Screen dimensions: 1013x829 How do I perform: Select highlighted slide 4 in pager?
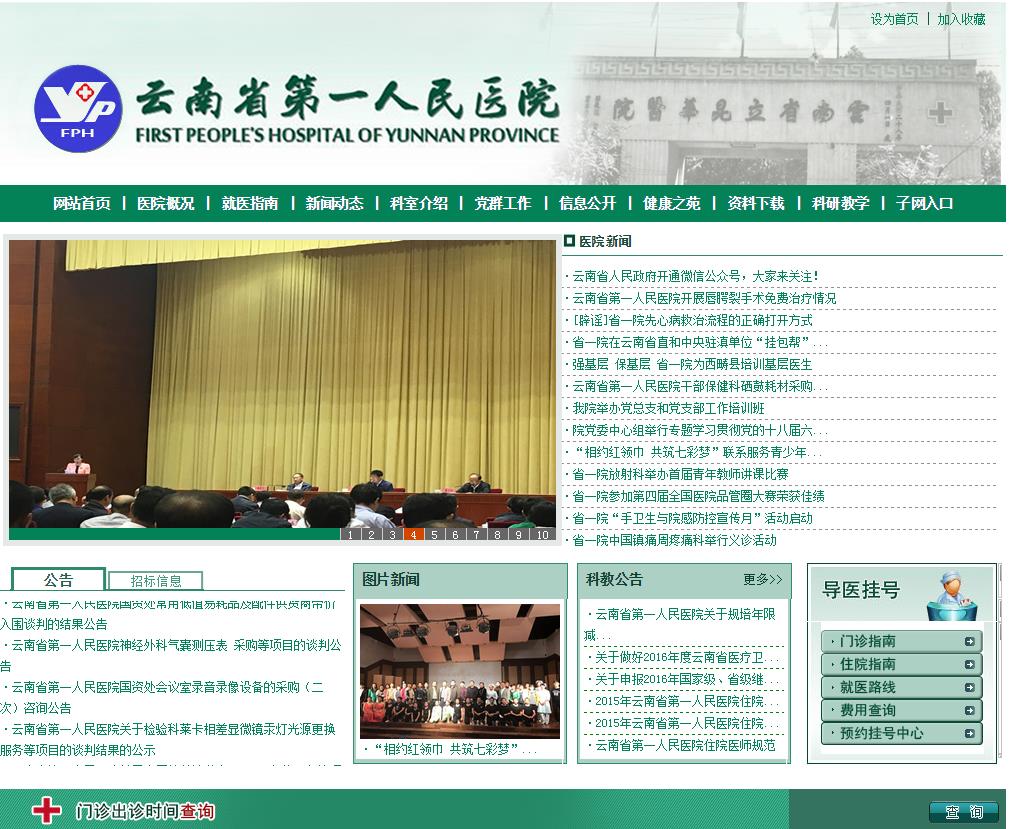pyautogui.click(x=413, y=534)
